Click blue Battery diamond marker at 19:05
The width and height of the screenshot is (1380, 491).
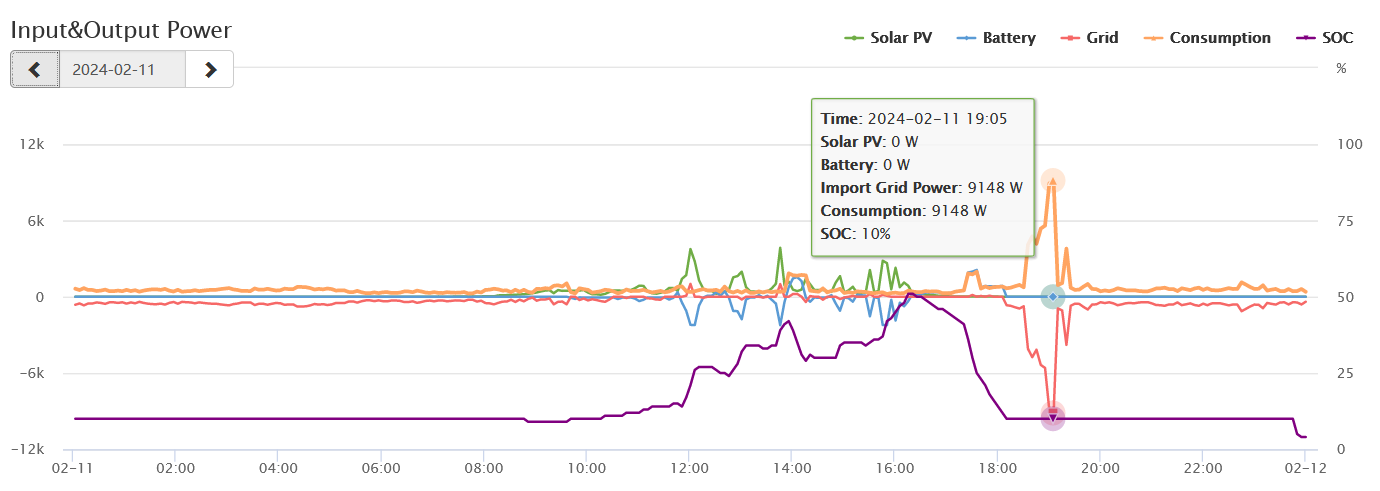(x=1052, y=297)
